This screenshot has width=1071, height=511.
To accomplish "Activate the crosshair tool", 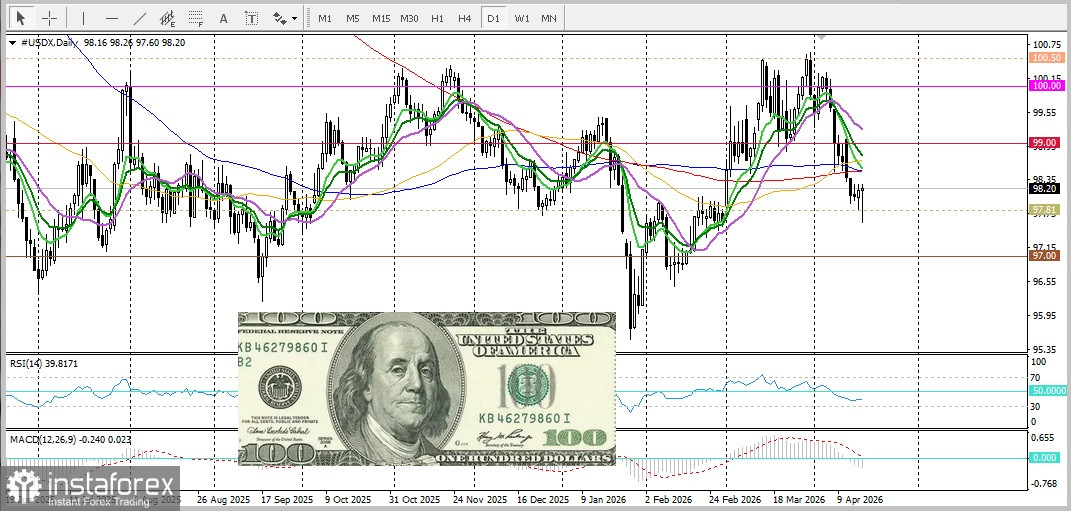I will coord(49,18).
